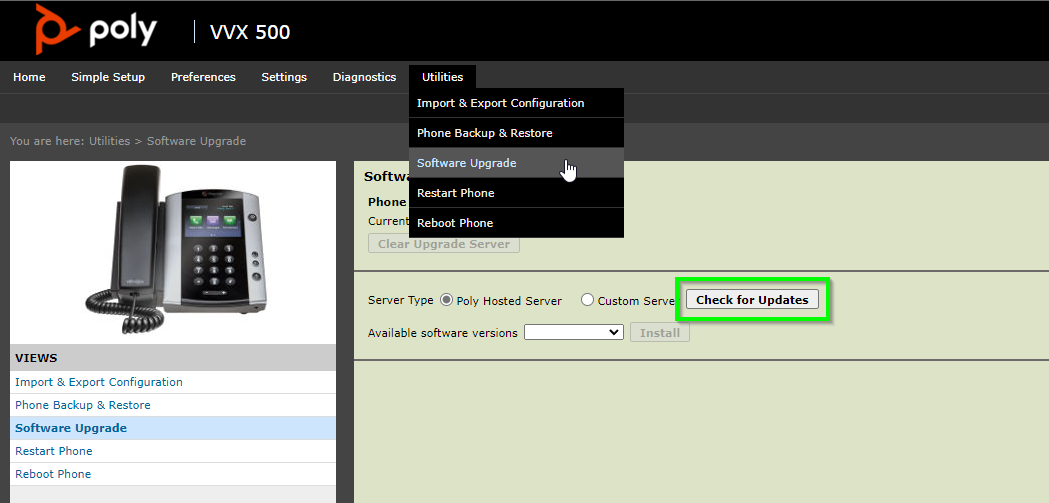
Task: Open the Home menu
Action: click(29, 77)
